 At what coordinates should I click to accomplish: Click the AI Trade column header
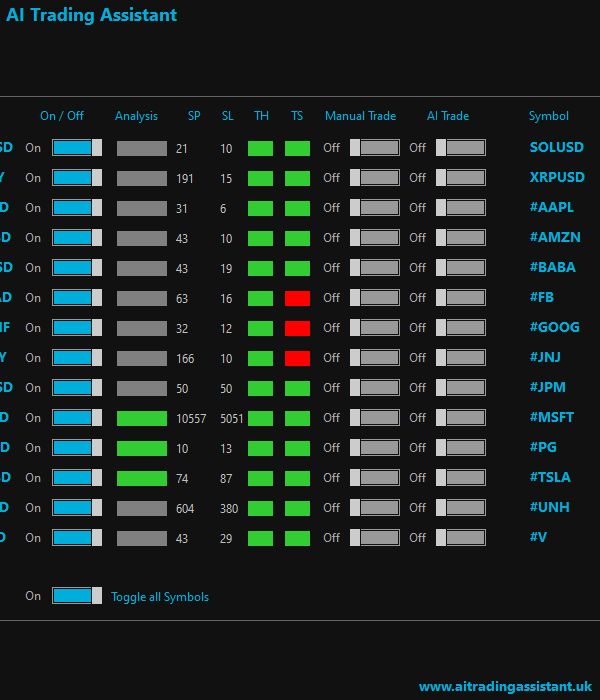pyautogui.click(x=448, y=116)
